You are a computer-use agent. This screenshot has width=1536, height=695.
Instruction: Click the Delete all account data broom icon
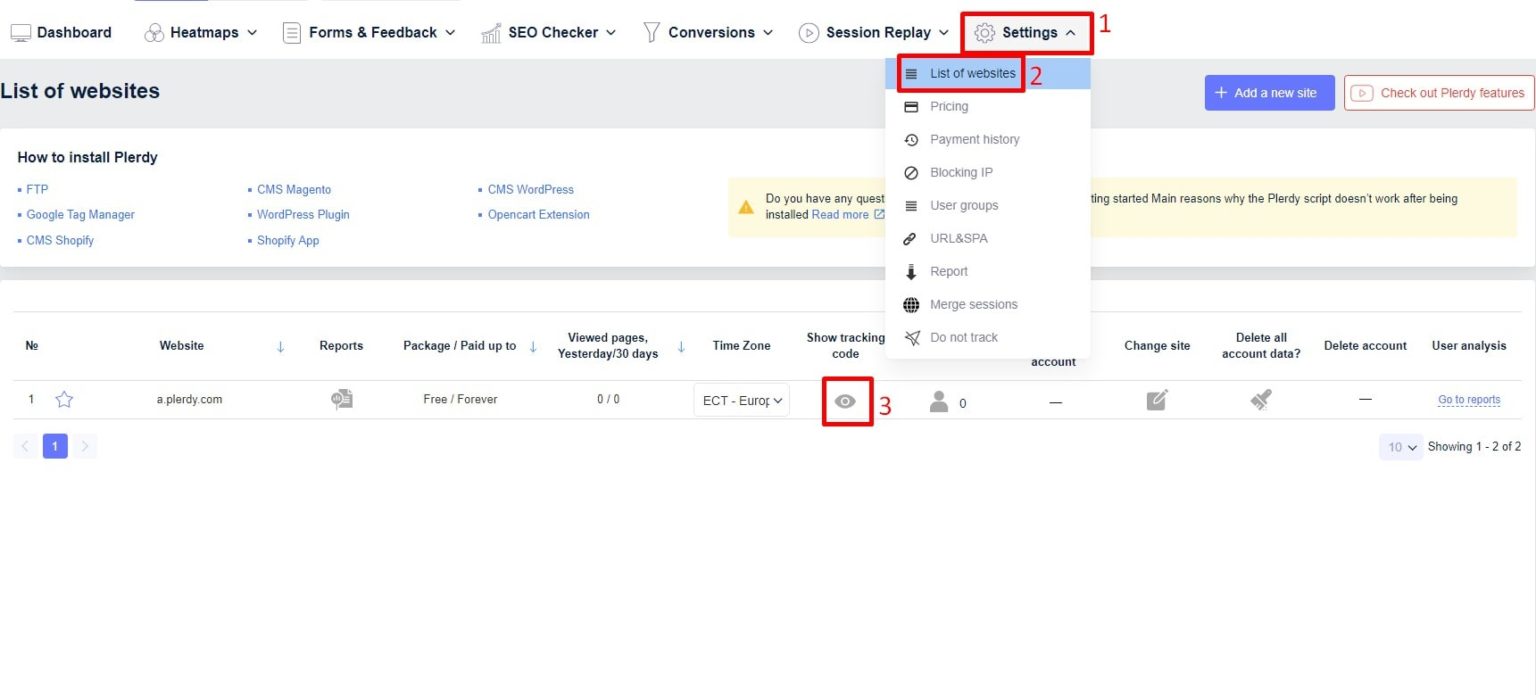click(1261, 398)
